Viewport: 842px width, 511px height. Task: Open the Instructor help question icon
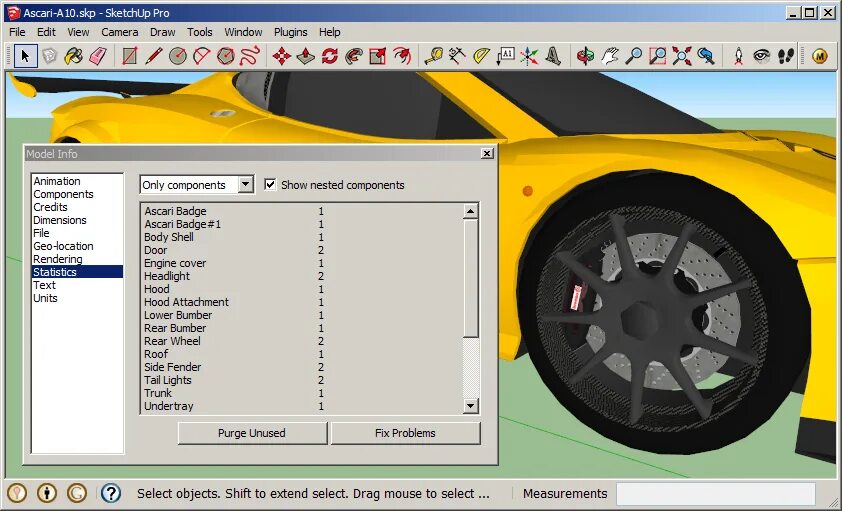point(111,493)
